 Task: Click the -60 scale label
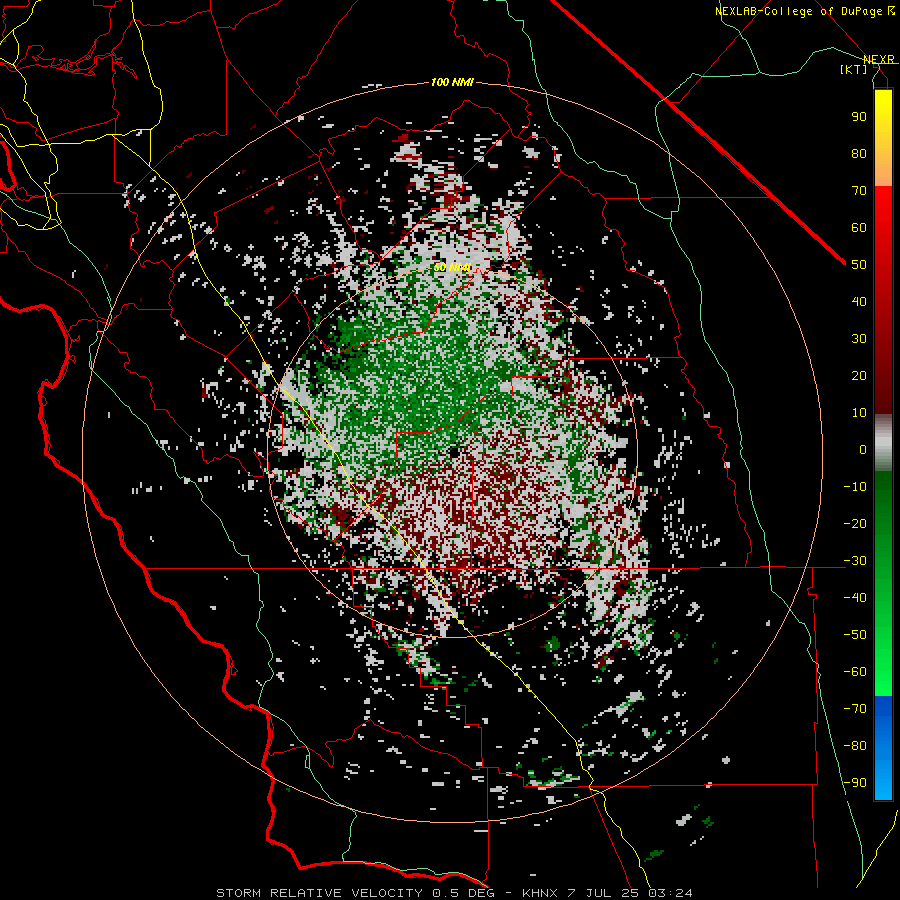(855, 672)
